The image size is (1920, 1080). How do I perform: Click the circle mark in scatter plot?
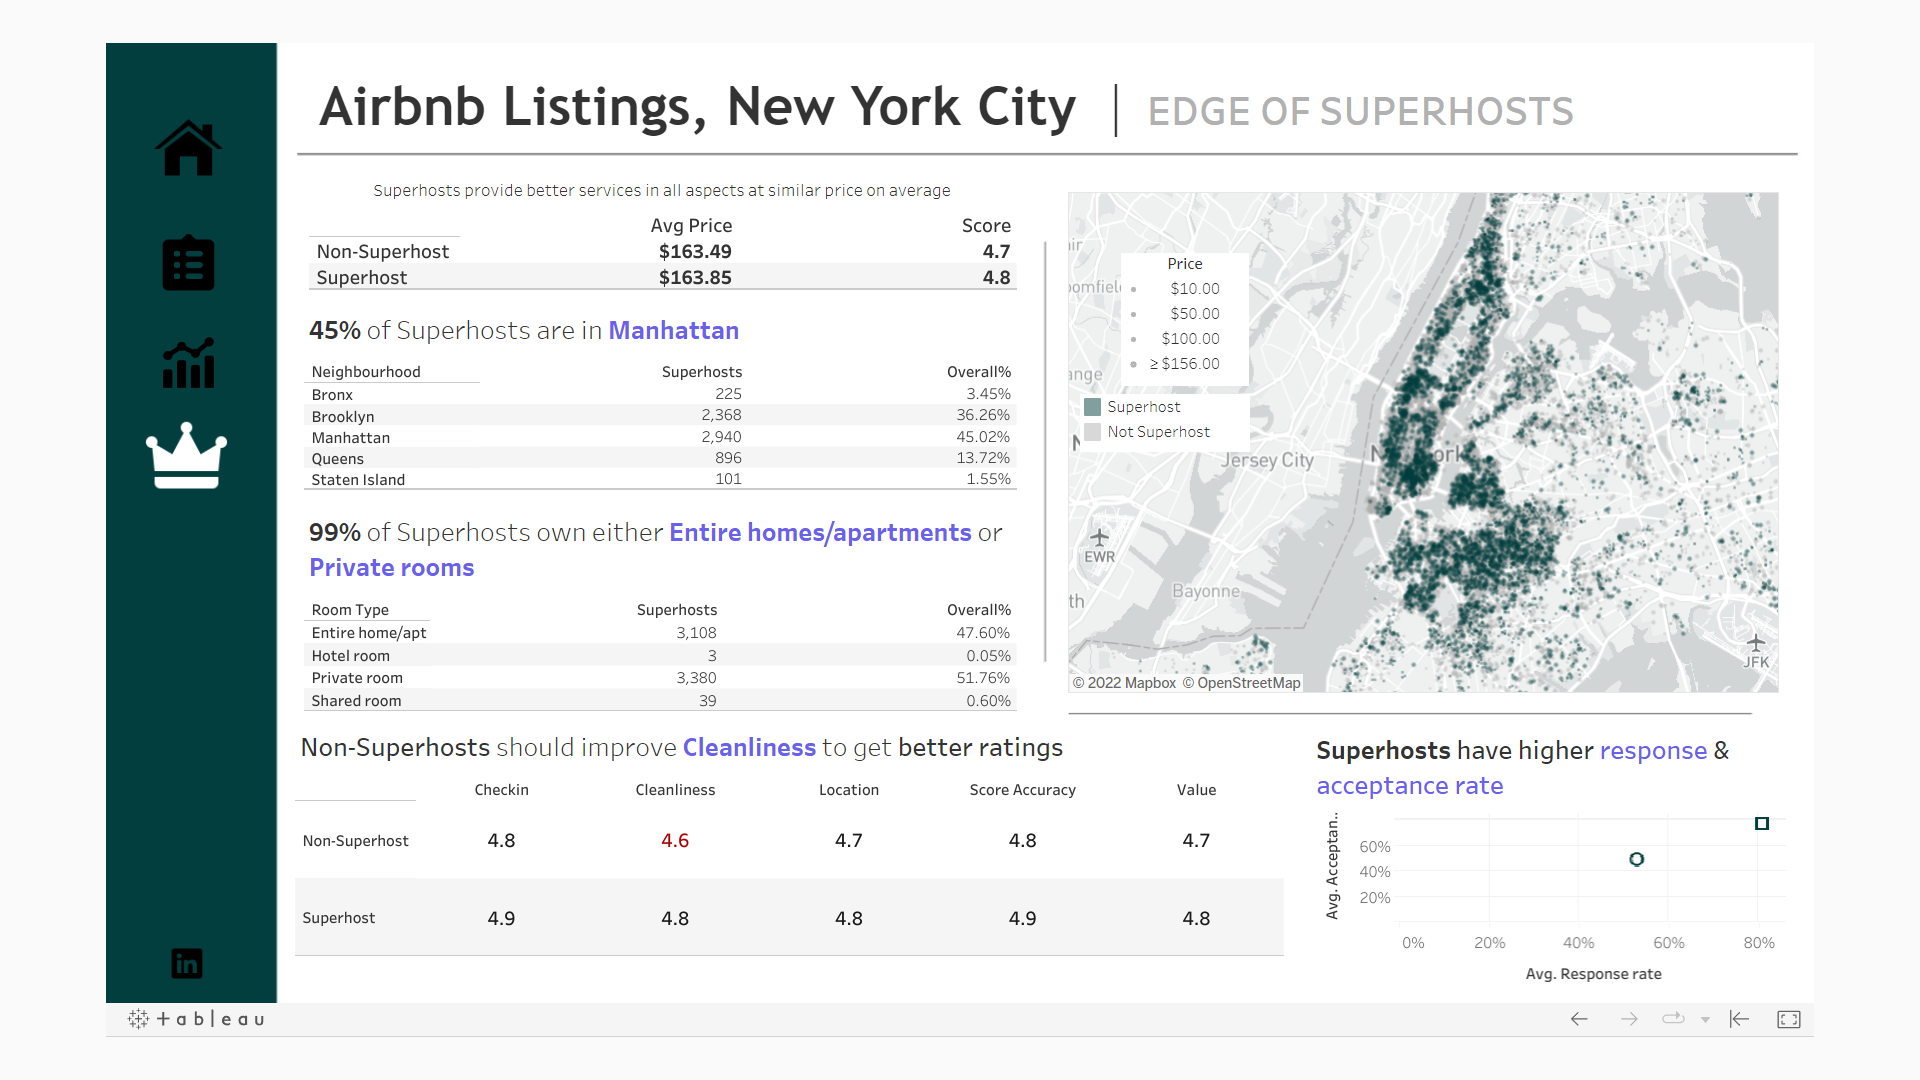[1636, 859]
